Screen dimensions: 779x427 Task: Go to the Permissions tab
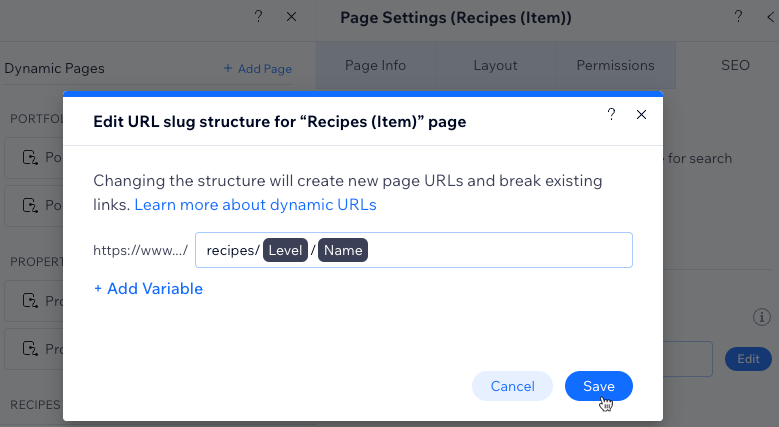(615, 65)
